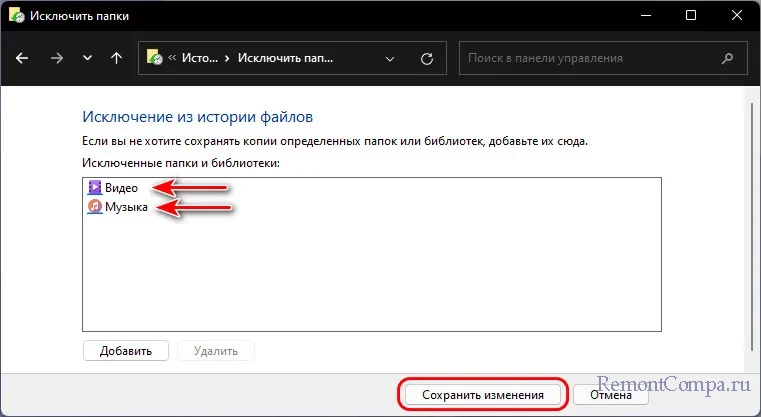The image size is (761, 417).
Task: Open the chevron after the Исто... breadcrumb
Action: tap(227, 58)
